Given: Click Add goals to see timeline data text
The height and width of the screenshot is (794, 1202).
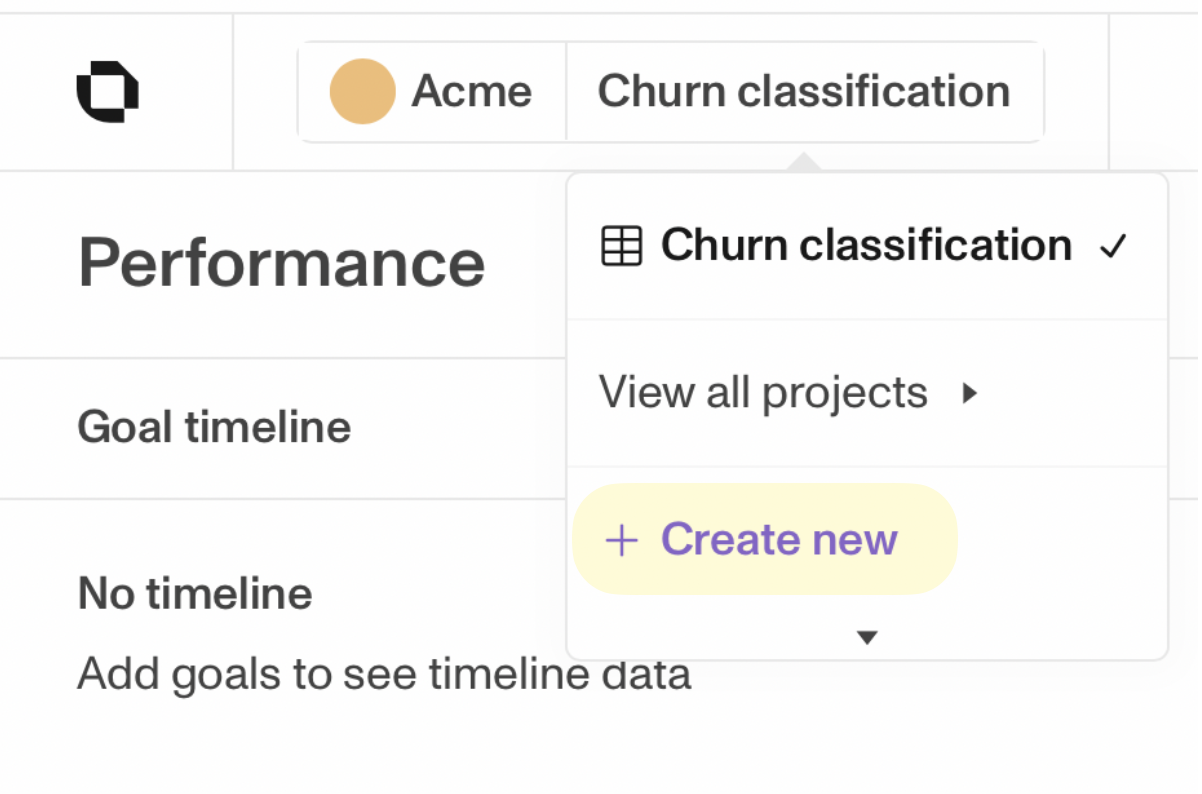Looking at the screenshot, I should pos(384,674).
